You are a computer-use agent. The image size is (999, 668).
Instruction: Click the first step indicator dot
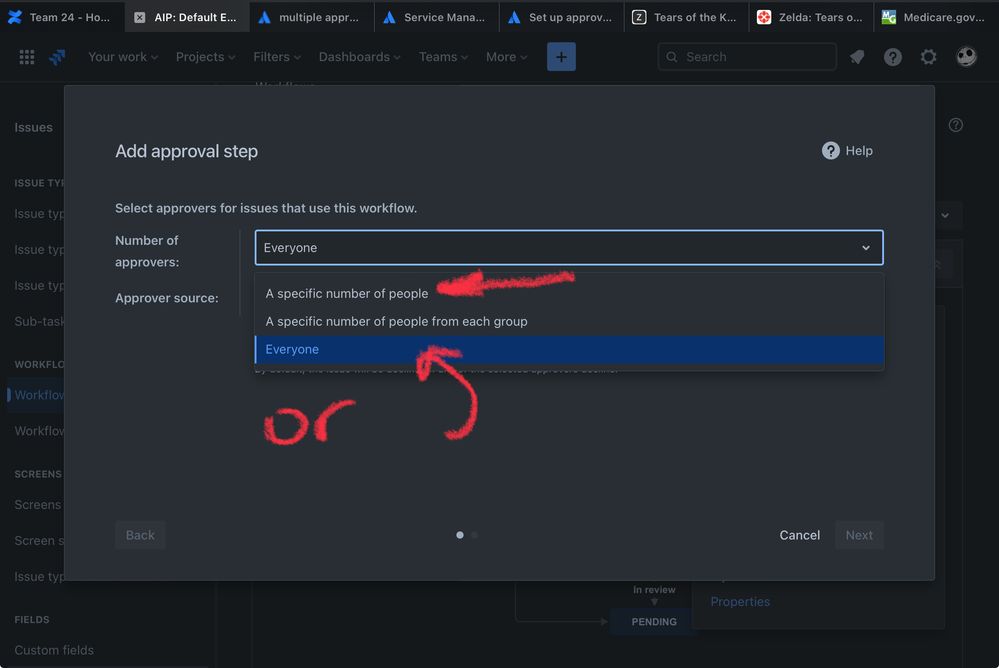click(x=460, y=535)
